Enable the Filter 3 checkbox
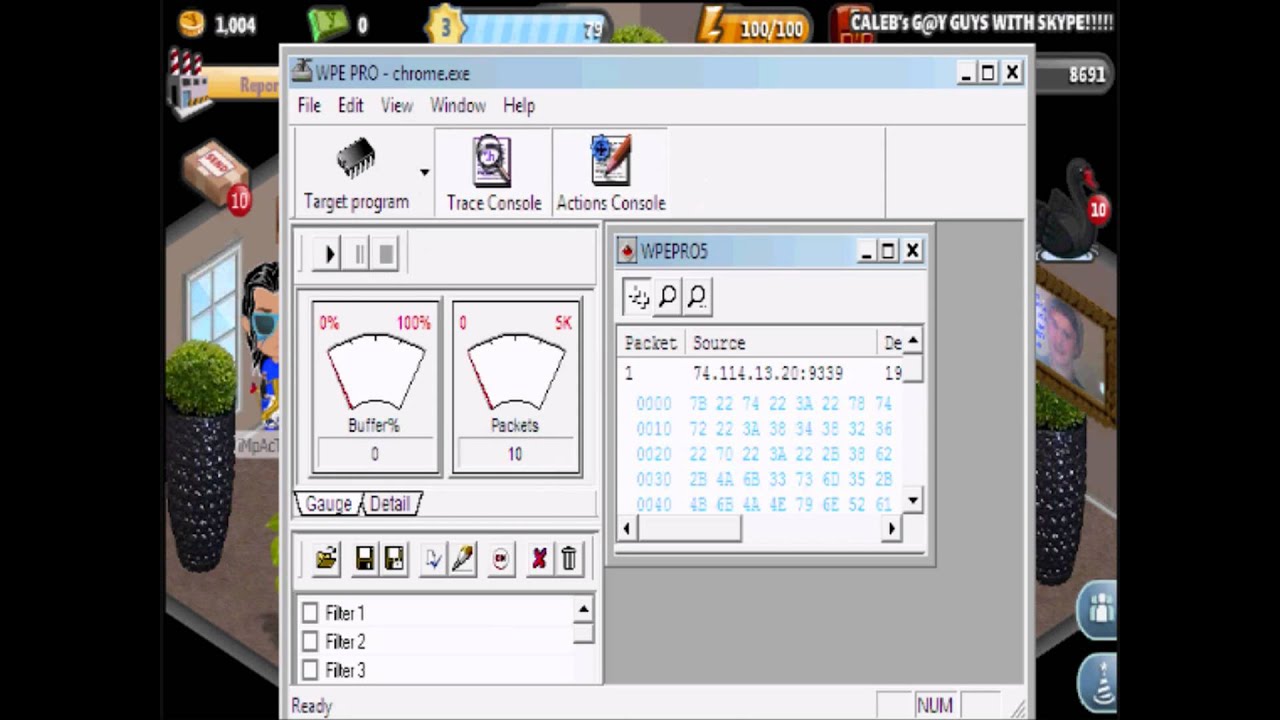Viewport: 1280px width, 720px height. click(310, 670)
